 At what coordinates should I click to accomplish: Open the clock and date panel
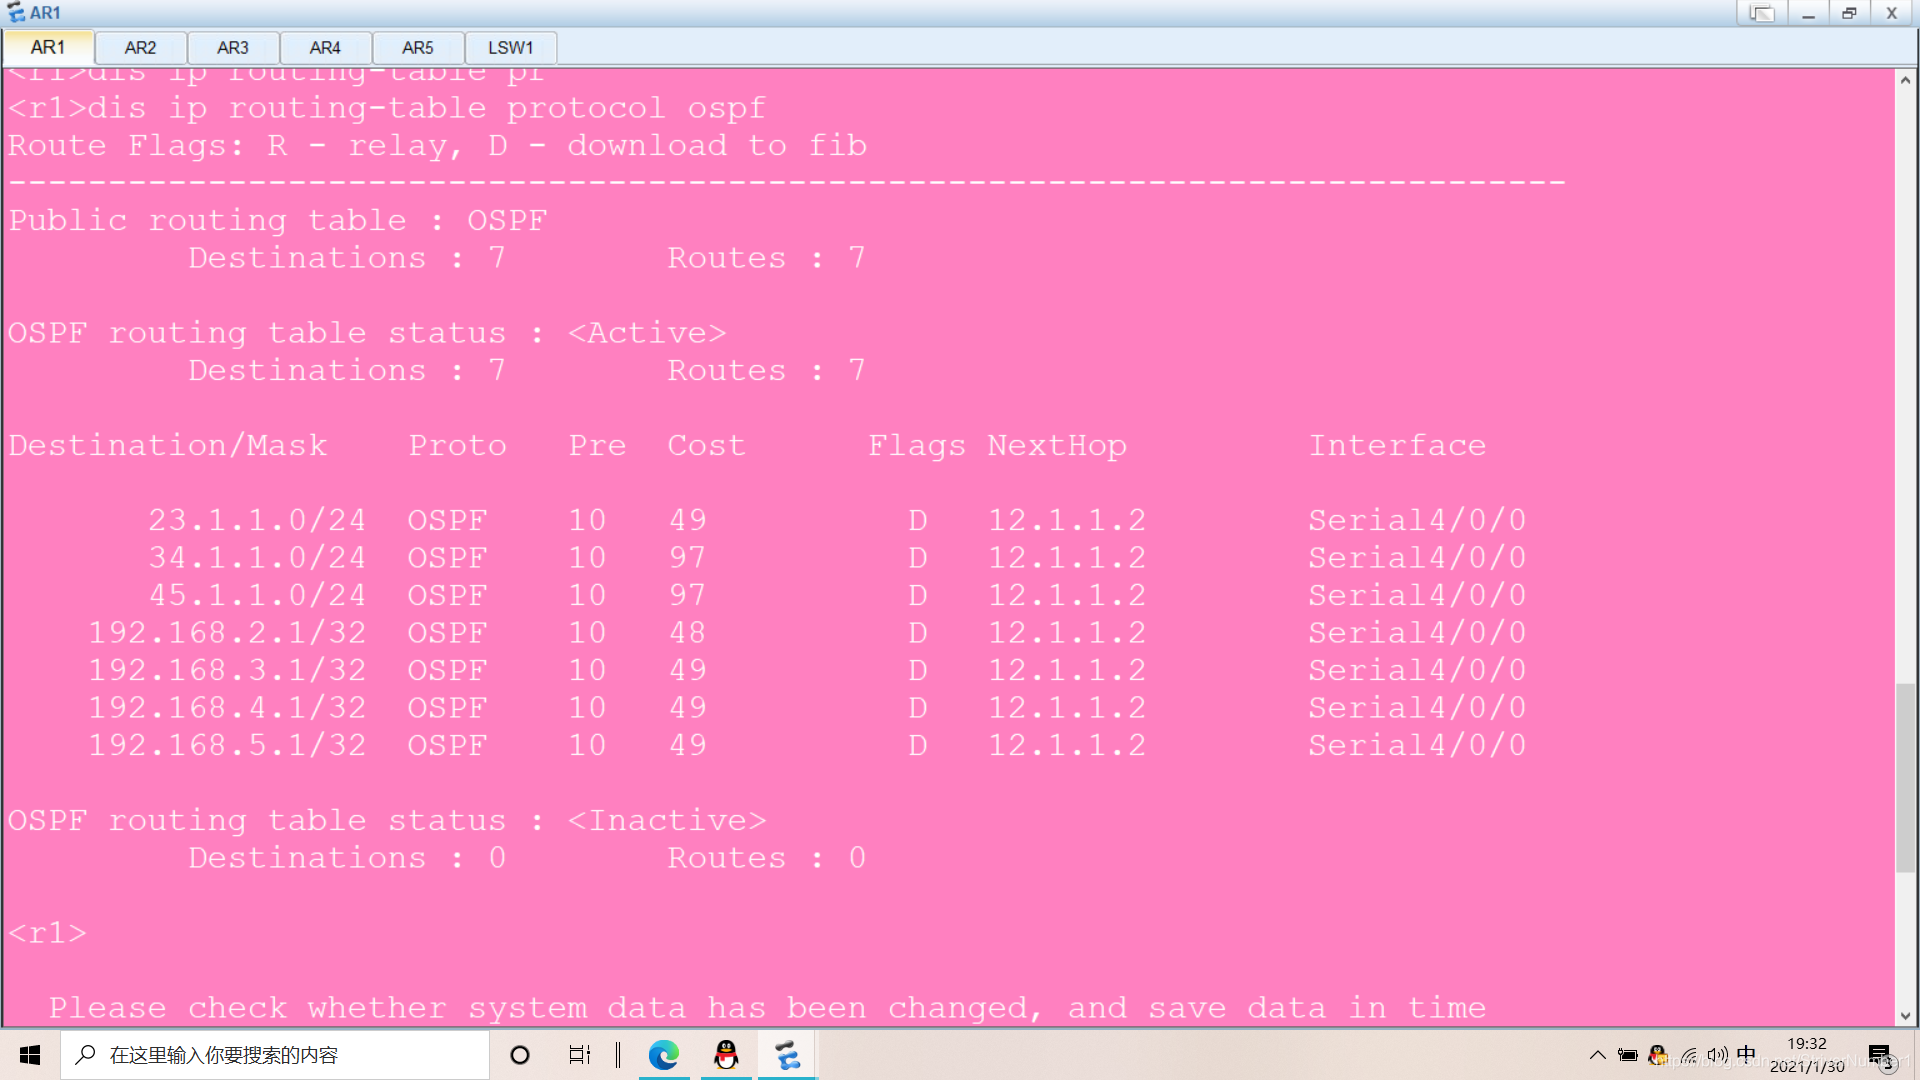click(1807, 1055)
